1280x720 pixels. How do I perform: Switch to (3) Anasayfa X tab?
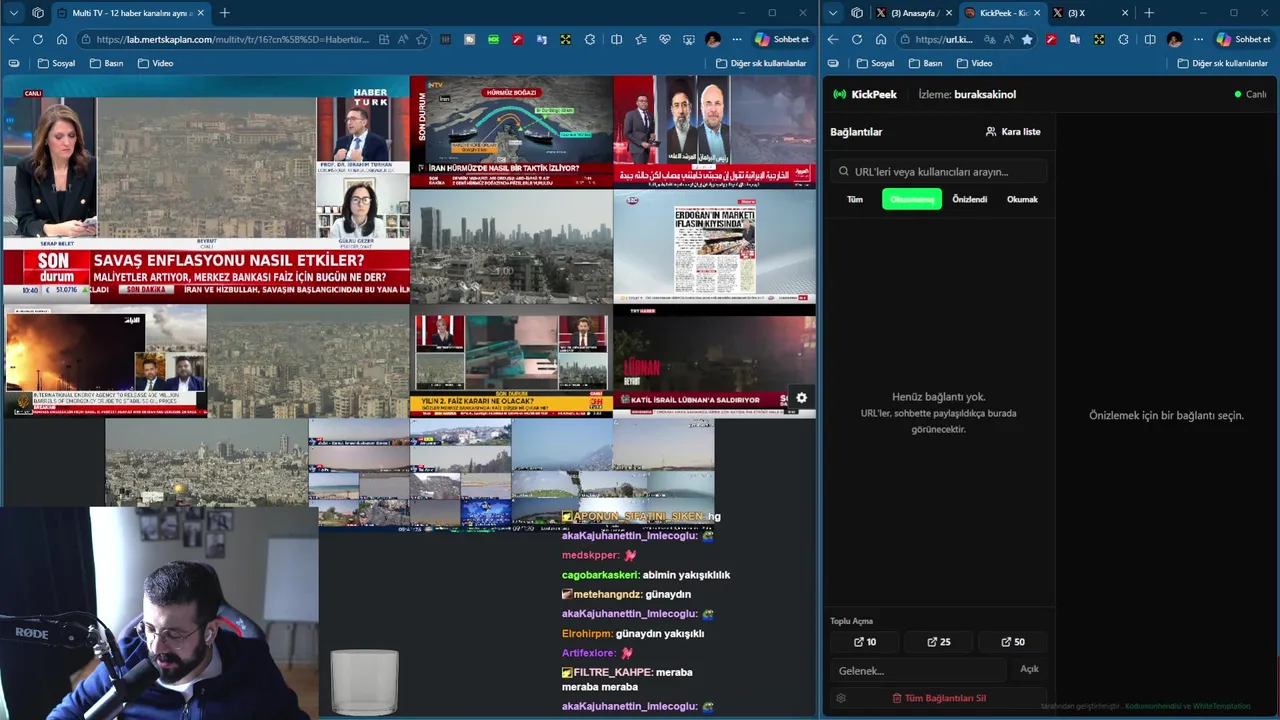click(x=913, y=13)
